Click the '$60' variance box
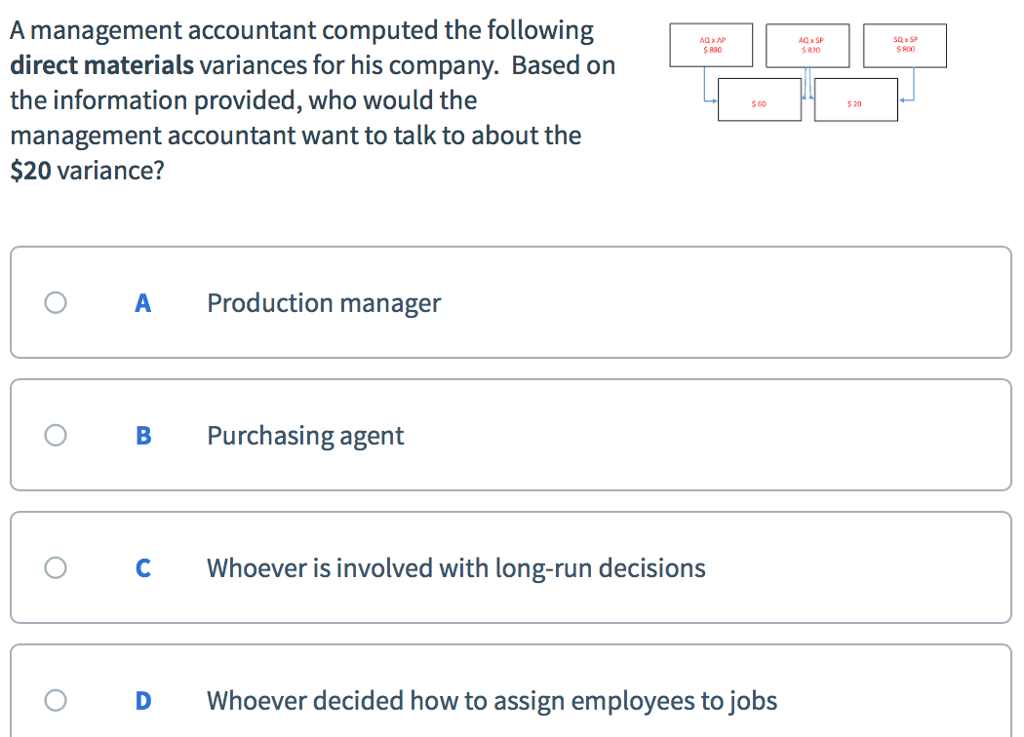1024x737 pixels. click(x=758, y=99)
